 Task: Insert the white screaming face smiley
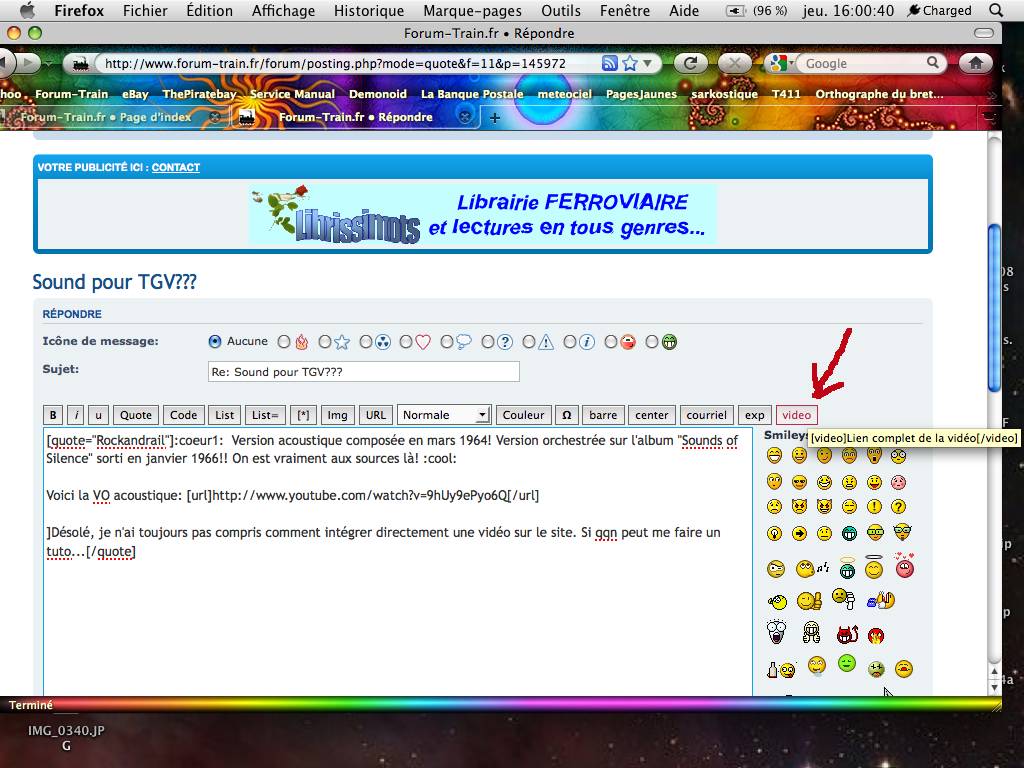(776, 632)
